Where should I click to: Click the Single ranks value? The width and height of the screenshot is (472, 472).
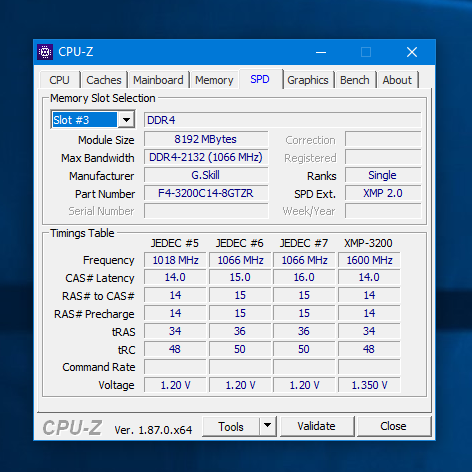383,175
